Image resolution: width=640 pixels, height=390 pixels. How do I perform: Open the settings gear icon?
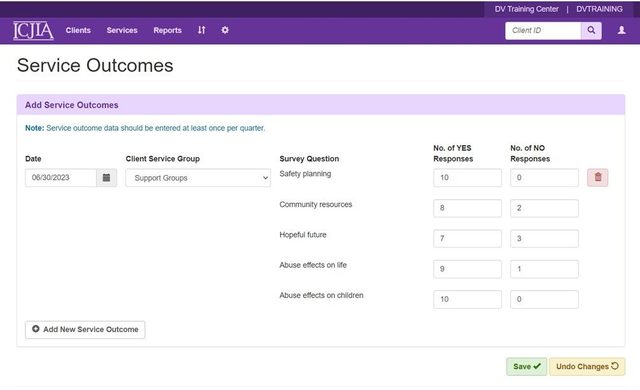[x=225, y=30]
